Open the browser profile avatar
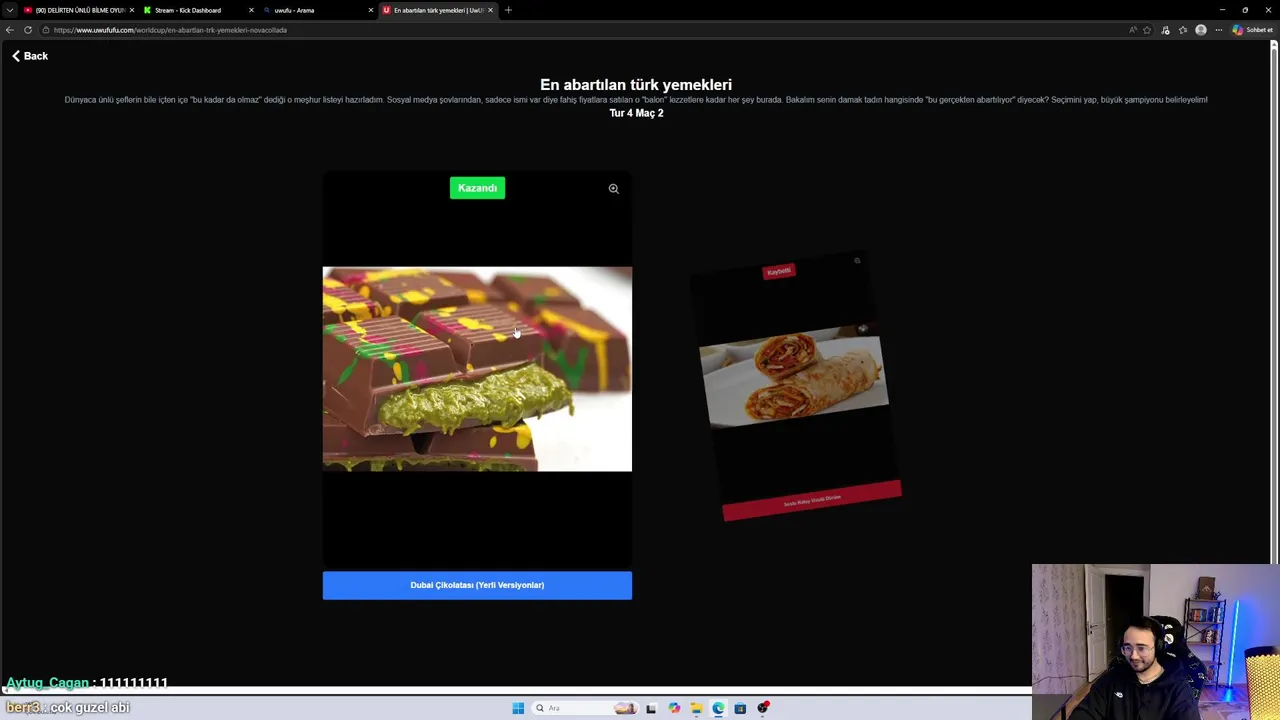 pyautogui.click(x=1201, y=30)
